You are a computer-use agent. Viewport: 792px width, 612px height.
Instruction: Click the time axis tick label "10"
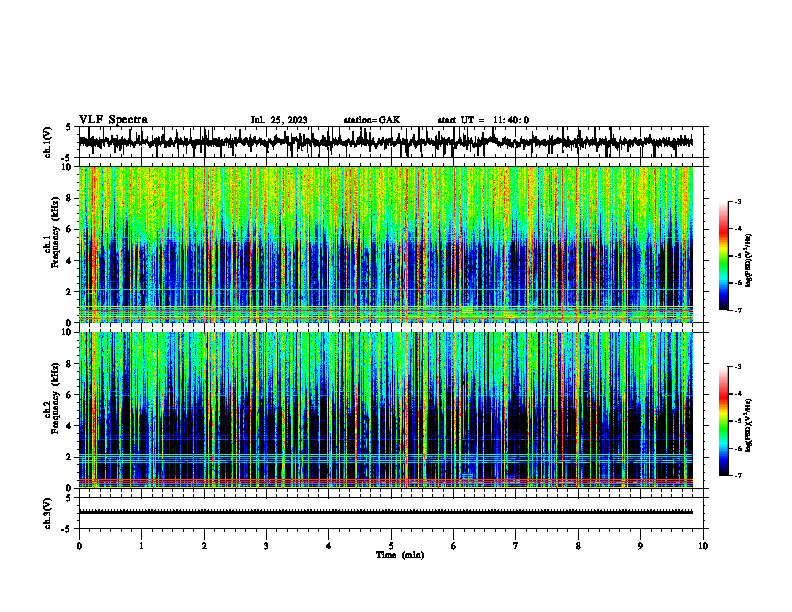[x=703, y=546]
